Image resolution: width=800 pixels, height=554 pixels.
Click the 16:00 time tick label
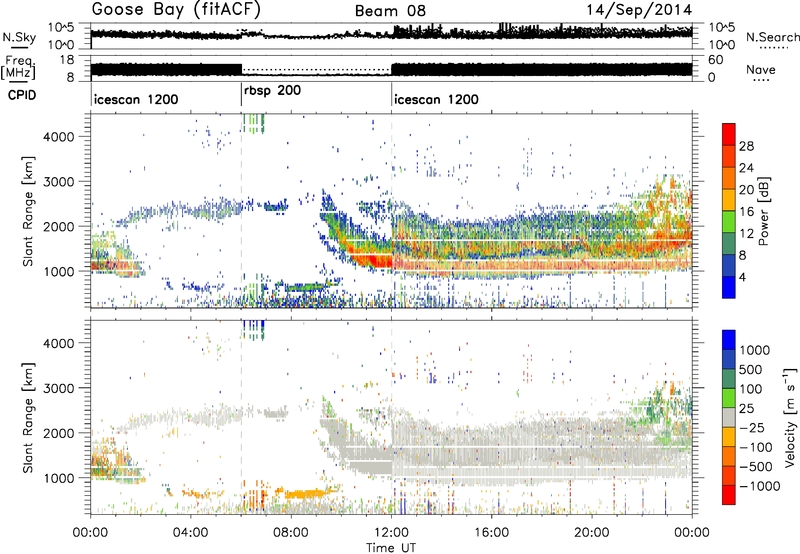(491, 533)
